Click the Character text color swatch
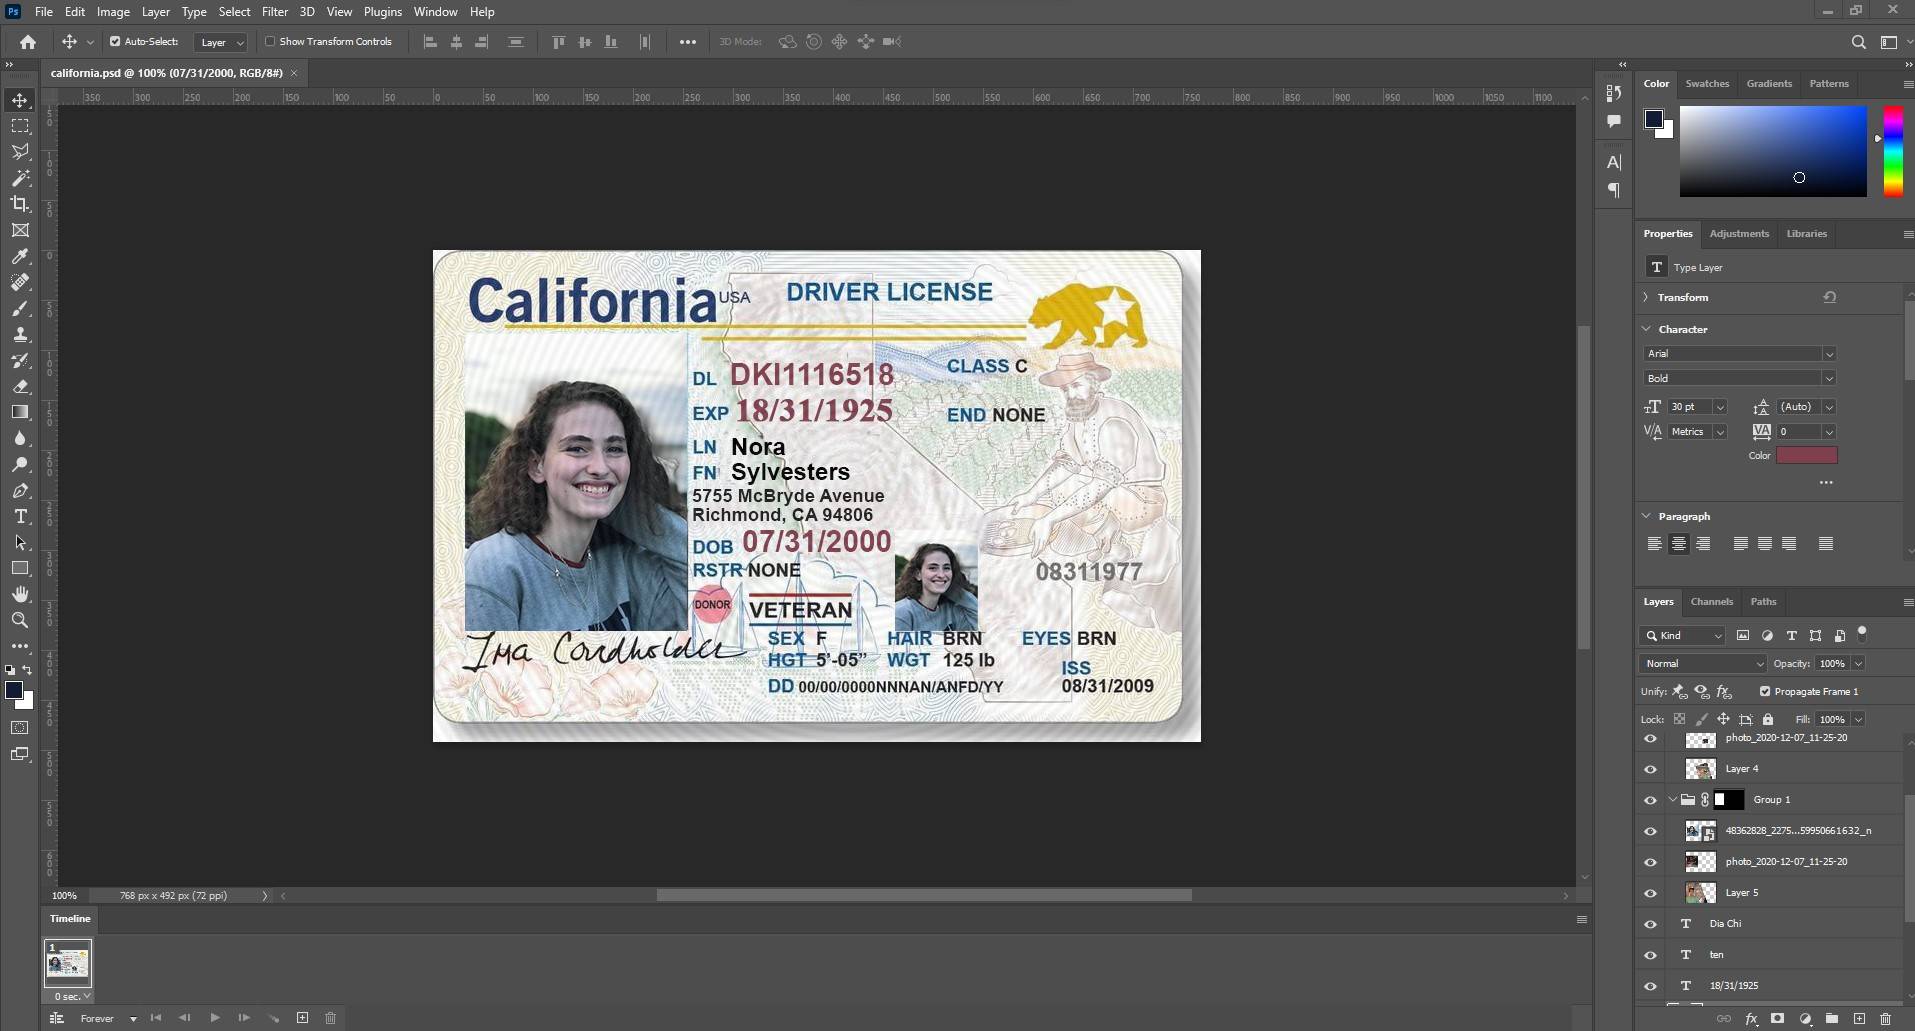1915x1031 pixels. point(1806,456)
